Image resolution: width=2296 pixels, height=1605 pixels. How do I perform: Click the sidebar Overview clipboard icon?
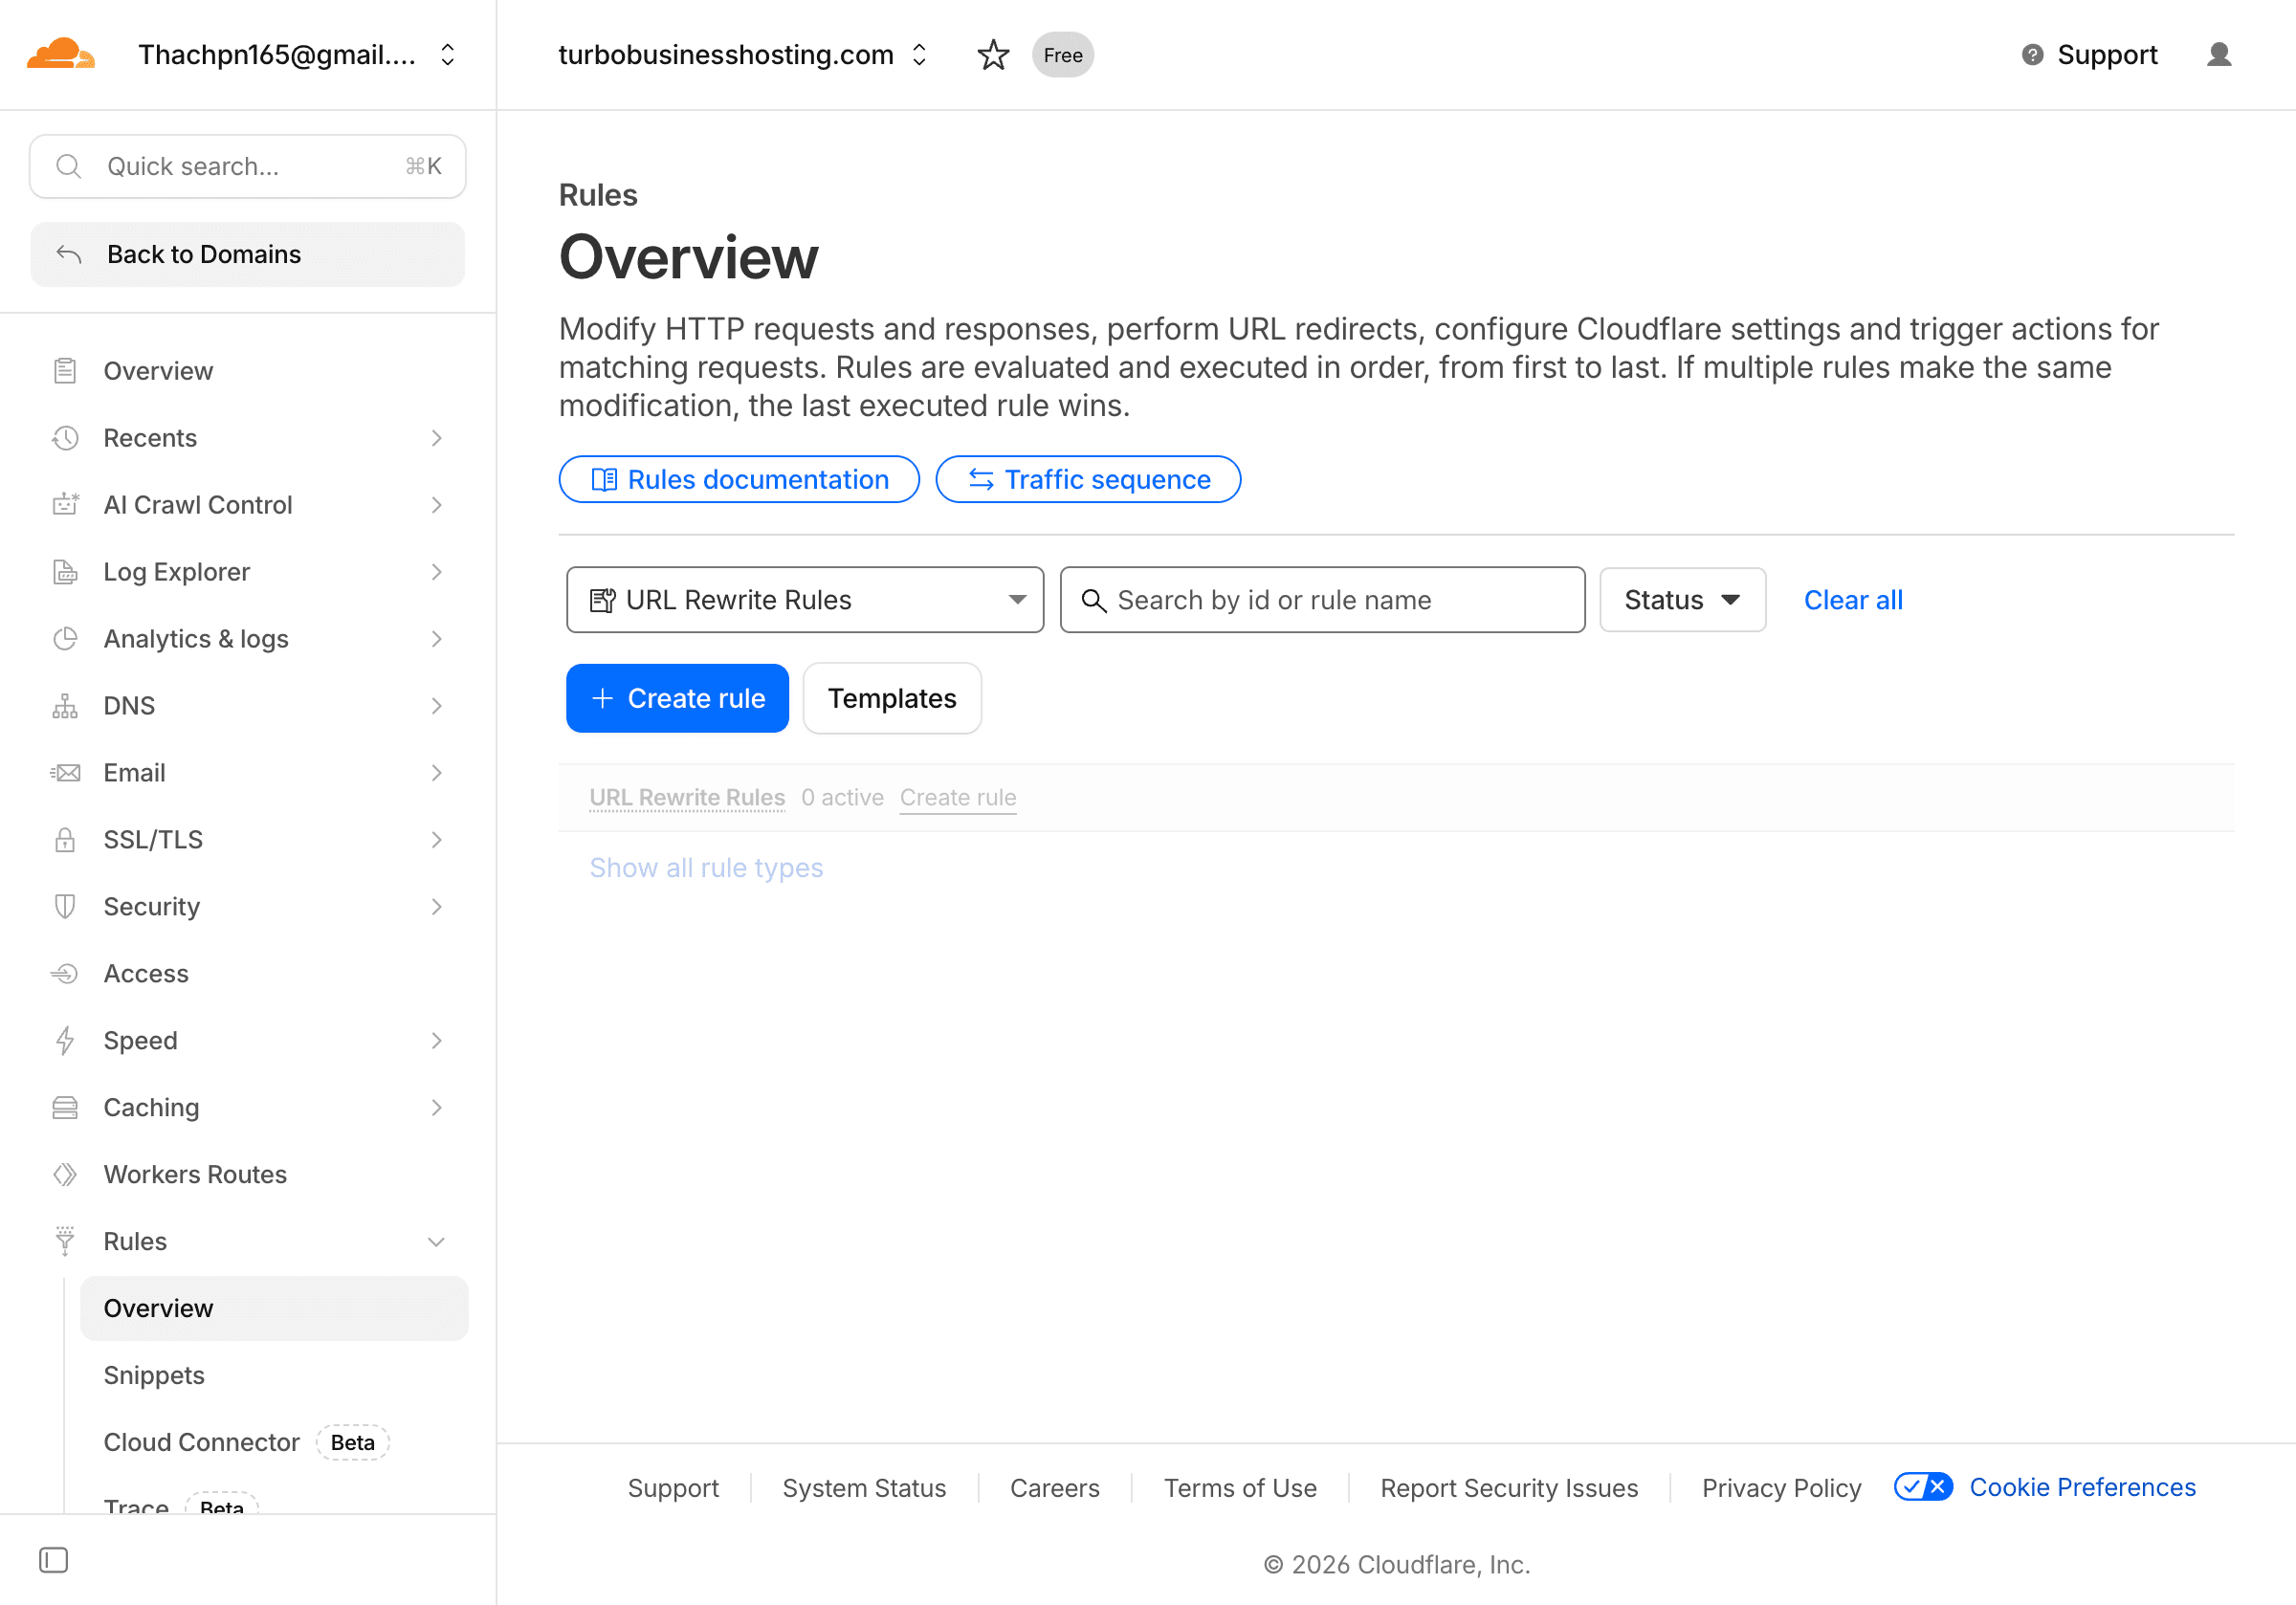[65, 371]
